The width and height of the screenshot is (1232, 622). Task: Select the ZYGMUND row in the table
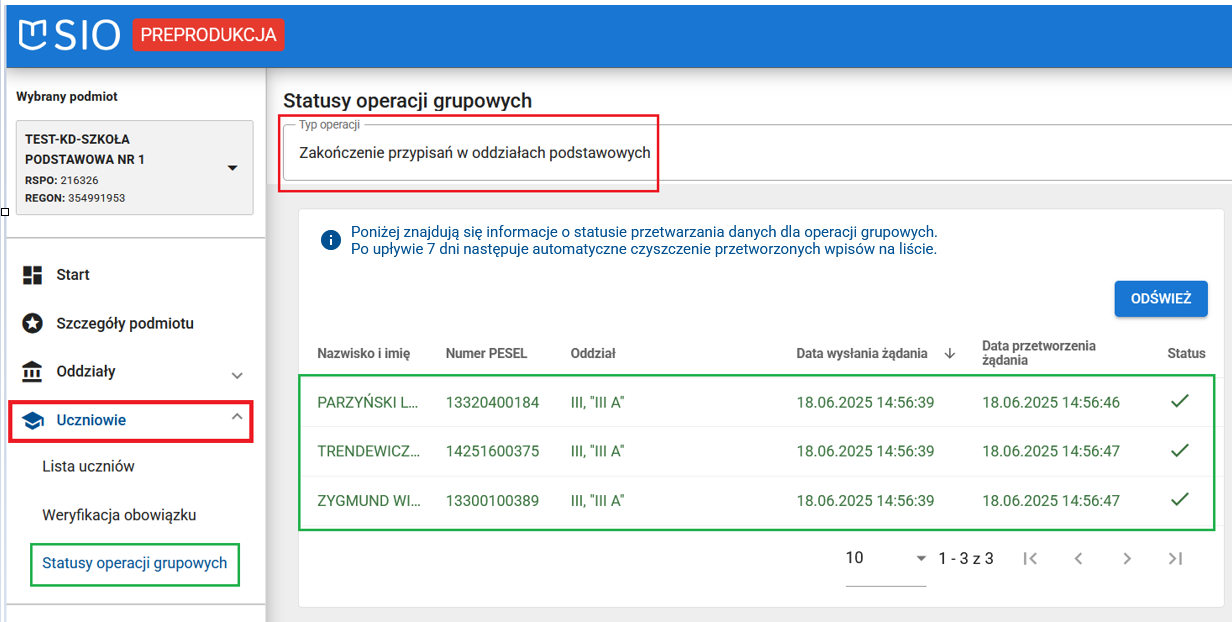tap(368, 501)
